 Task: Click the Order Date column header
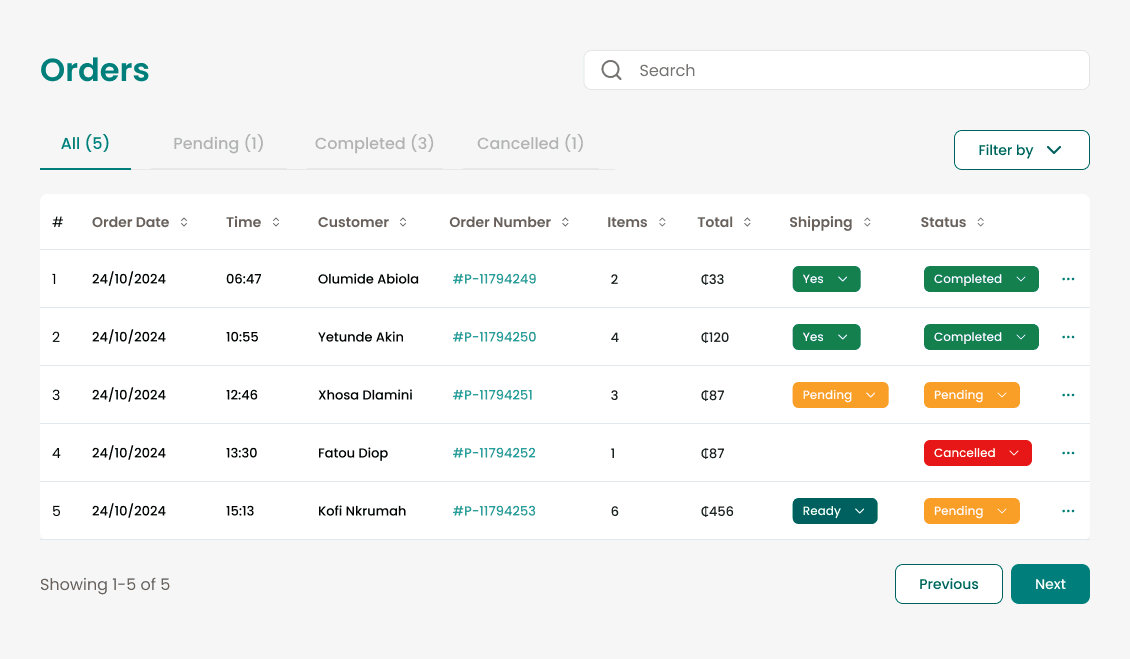point(130,222)
